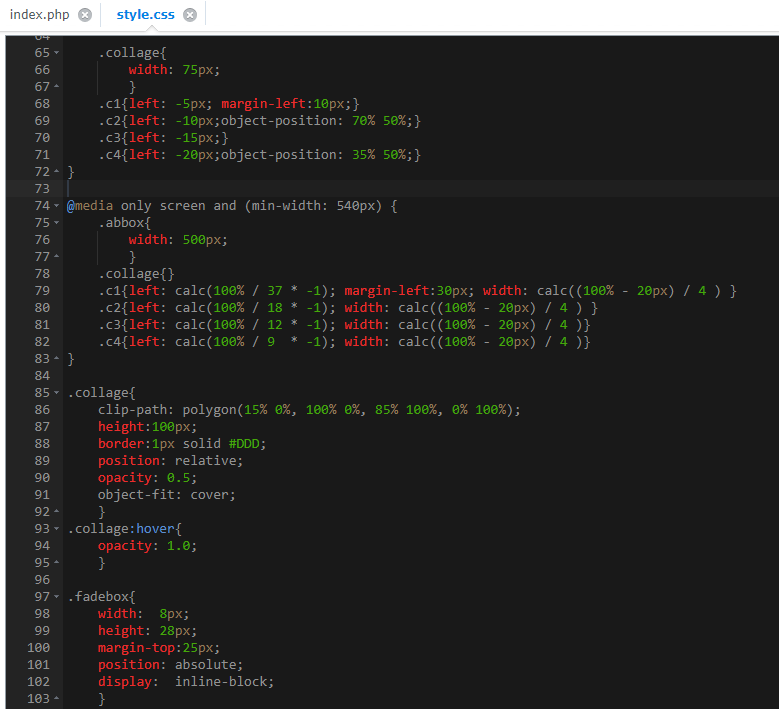The image size is (779, 709).
Task: Select the style.css tab
Action: pos(145,14)
